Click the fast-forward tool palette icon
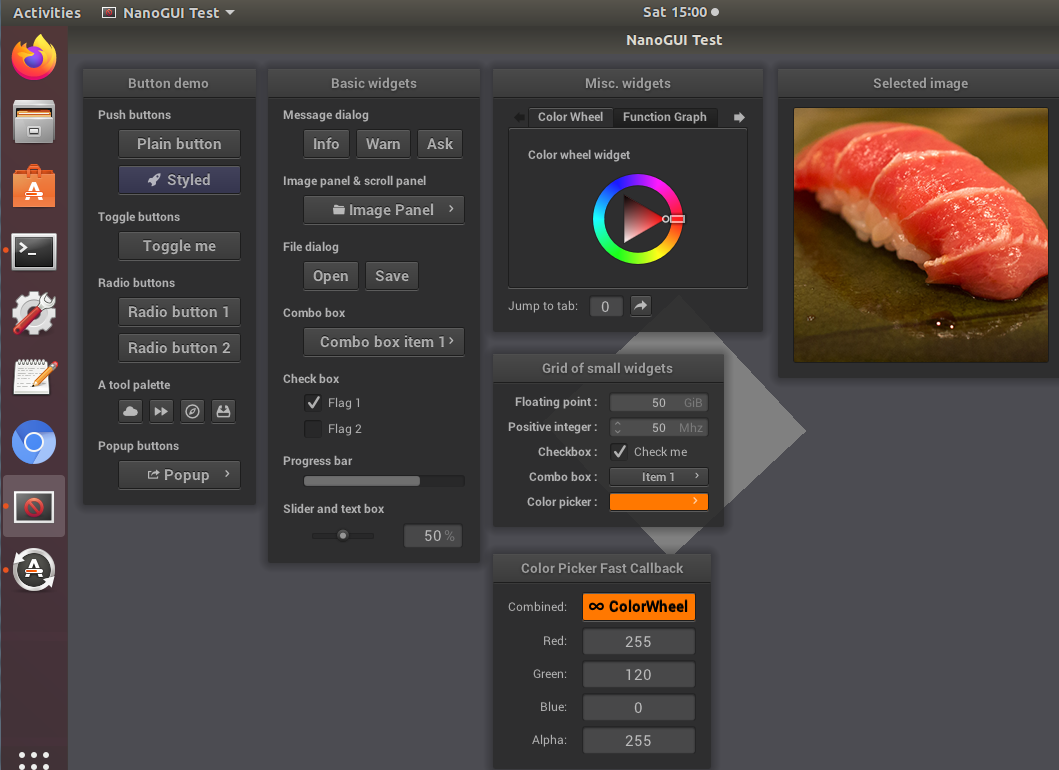1059x770 pixels. tap(161, 411)
